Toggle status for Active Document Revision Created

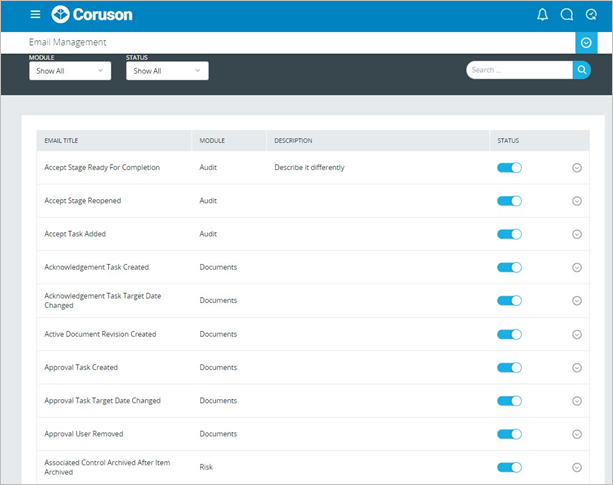pos(509,335)
